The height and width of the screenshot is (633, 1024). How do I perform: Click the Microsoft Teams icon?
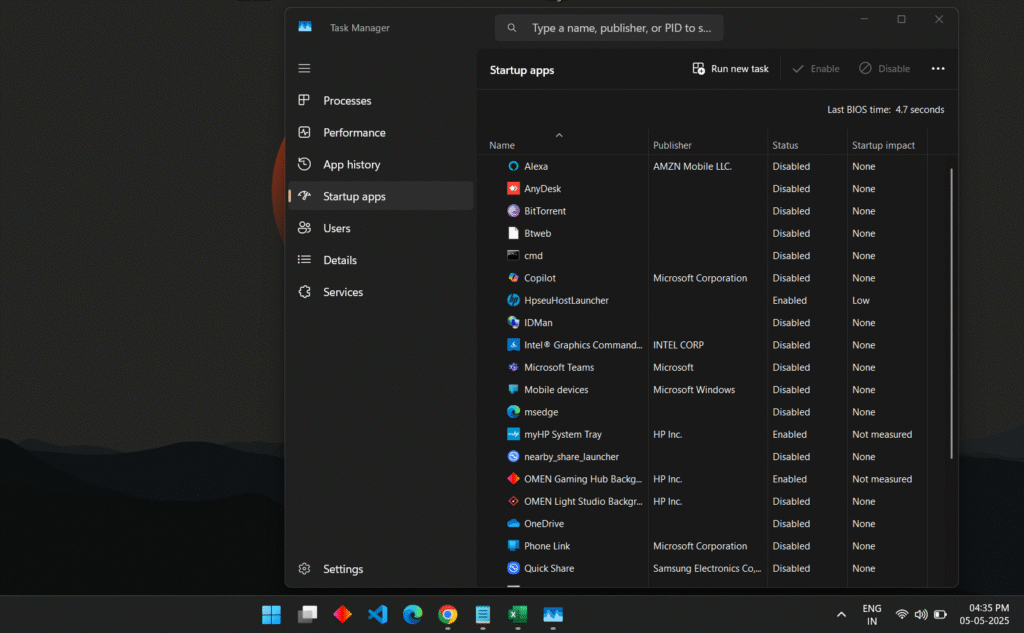point(513,367)
